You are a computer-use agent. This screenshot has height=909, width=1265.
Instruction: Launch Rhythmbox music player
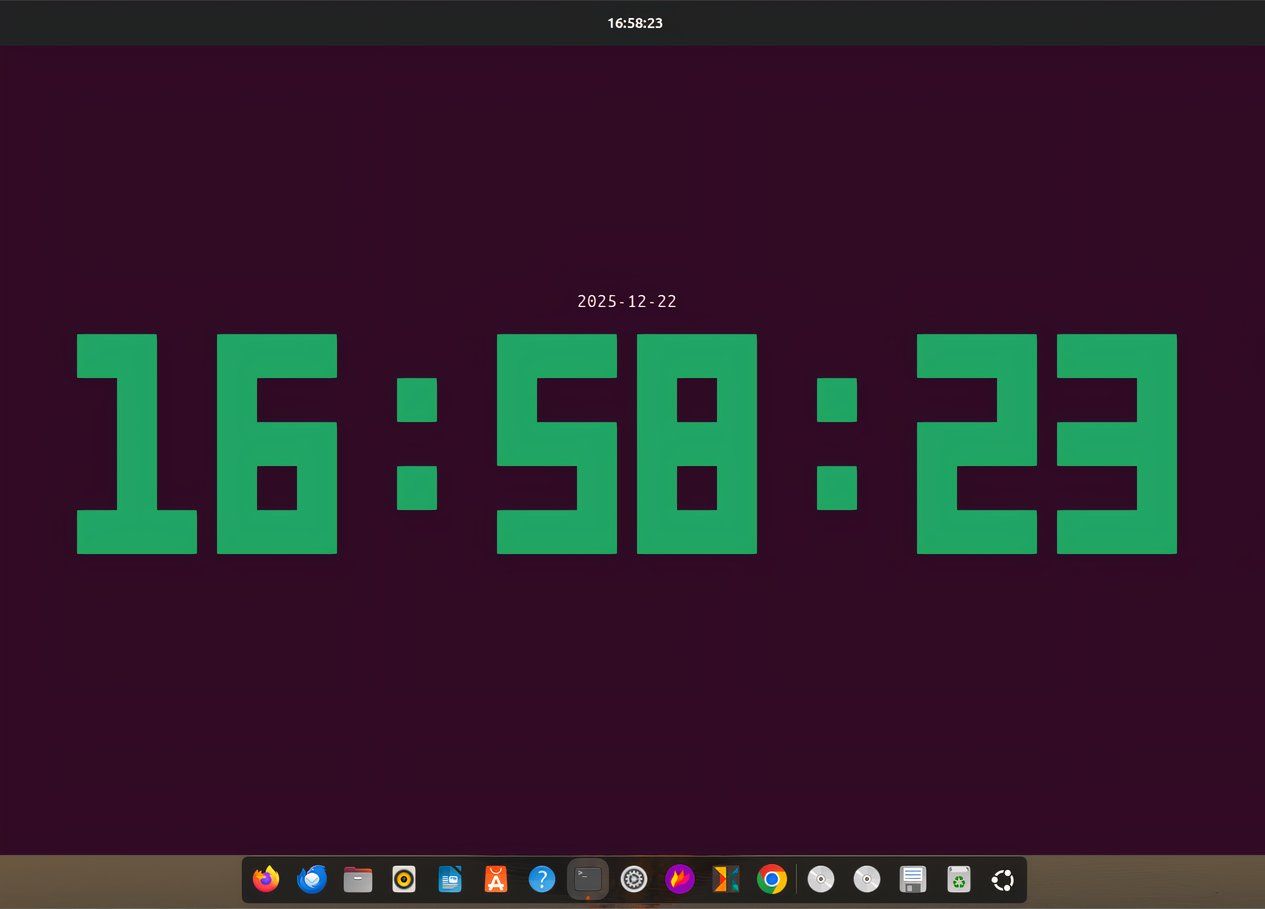[404, 879]
